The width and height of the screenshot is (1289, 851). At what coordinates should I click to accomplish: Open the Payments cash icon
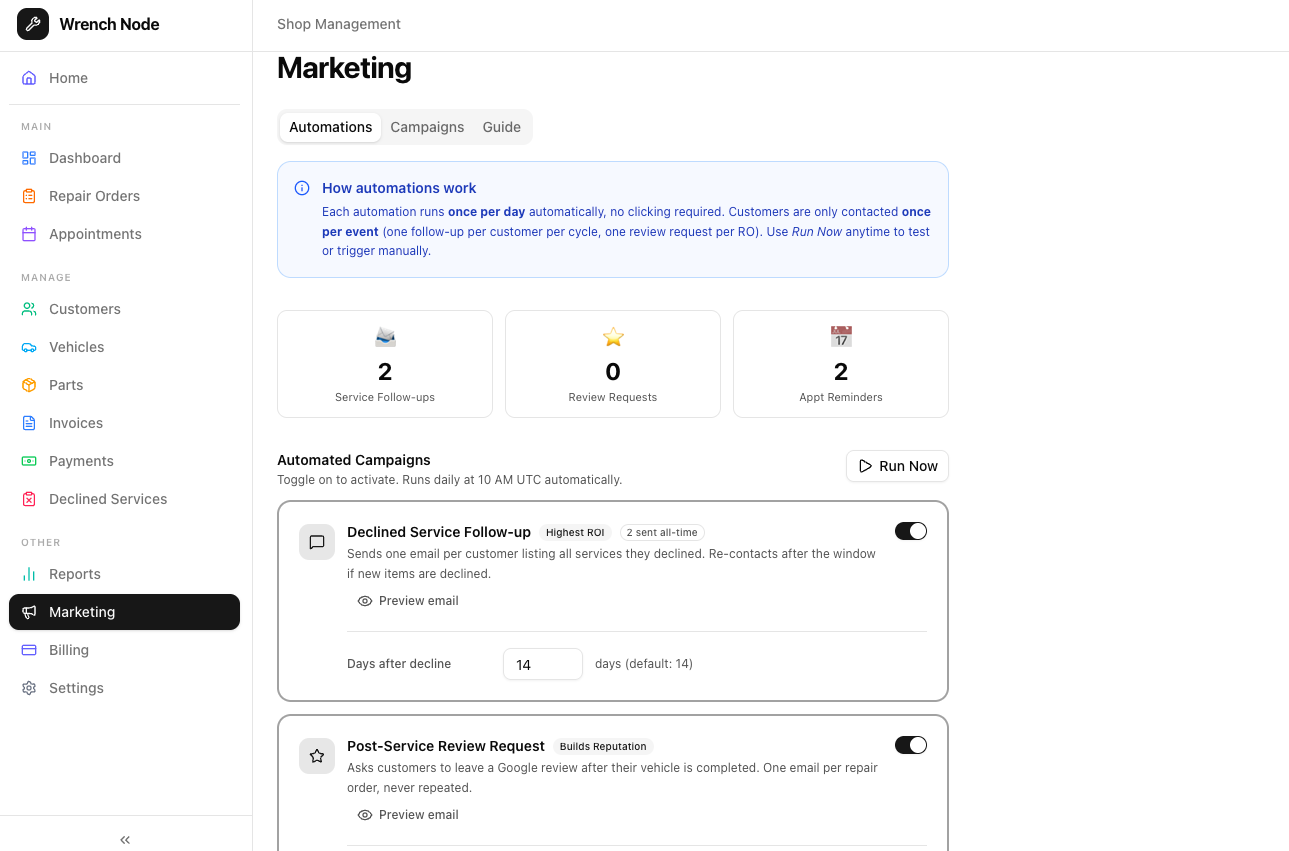[x=29, y=461]
